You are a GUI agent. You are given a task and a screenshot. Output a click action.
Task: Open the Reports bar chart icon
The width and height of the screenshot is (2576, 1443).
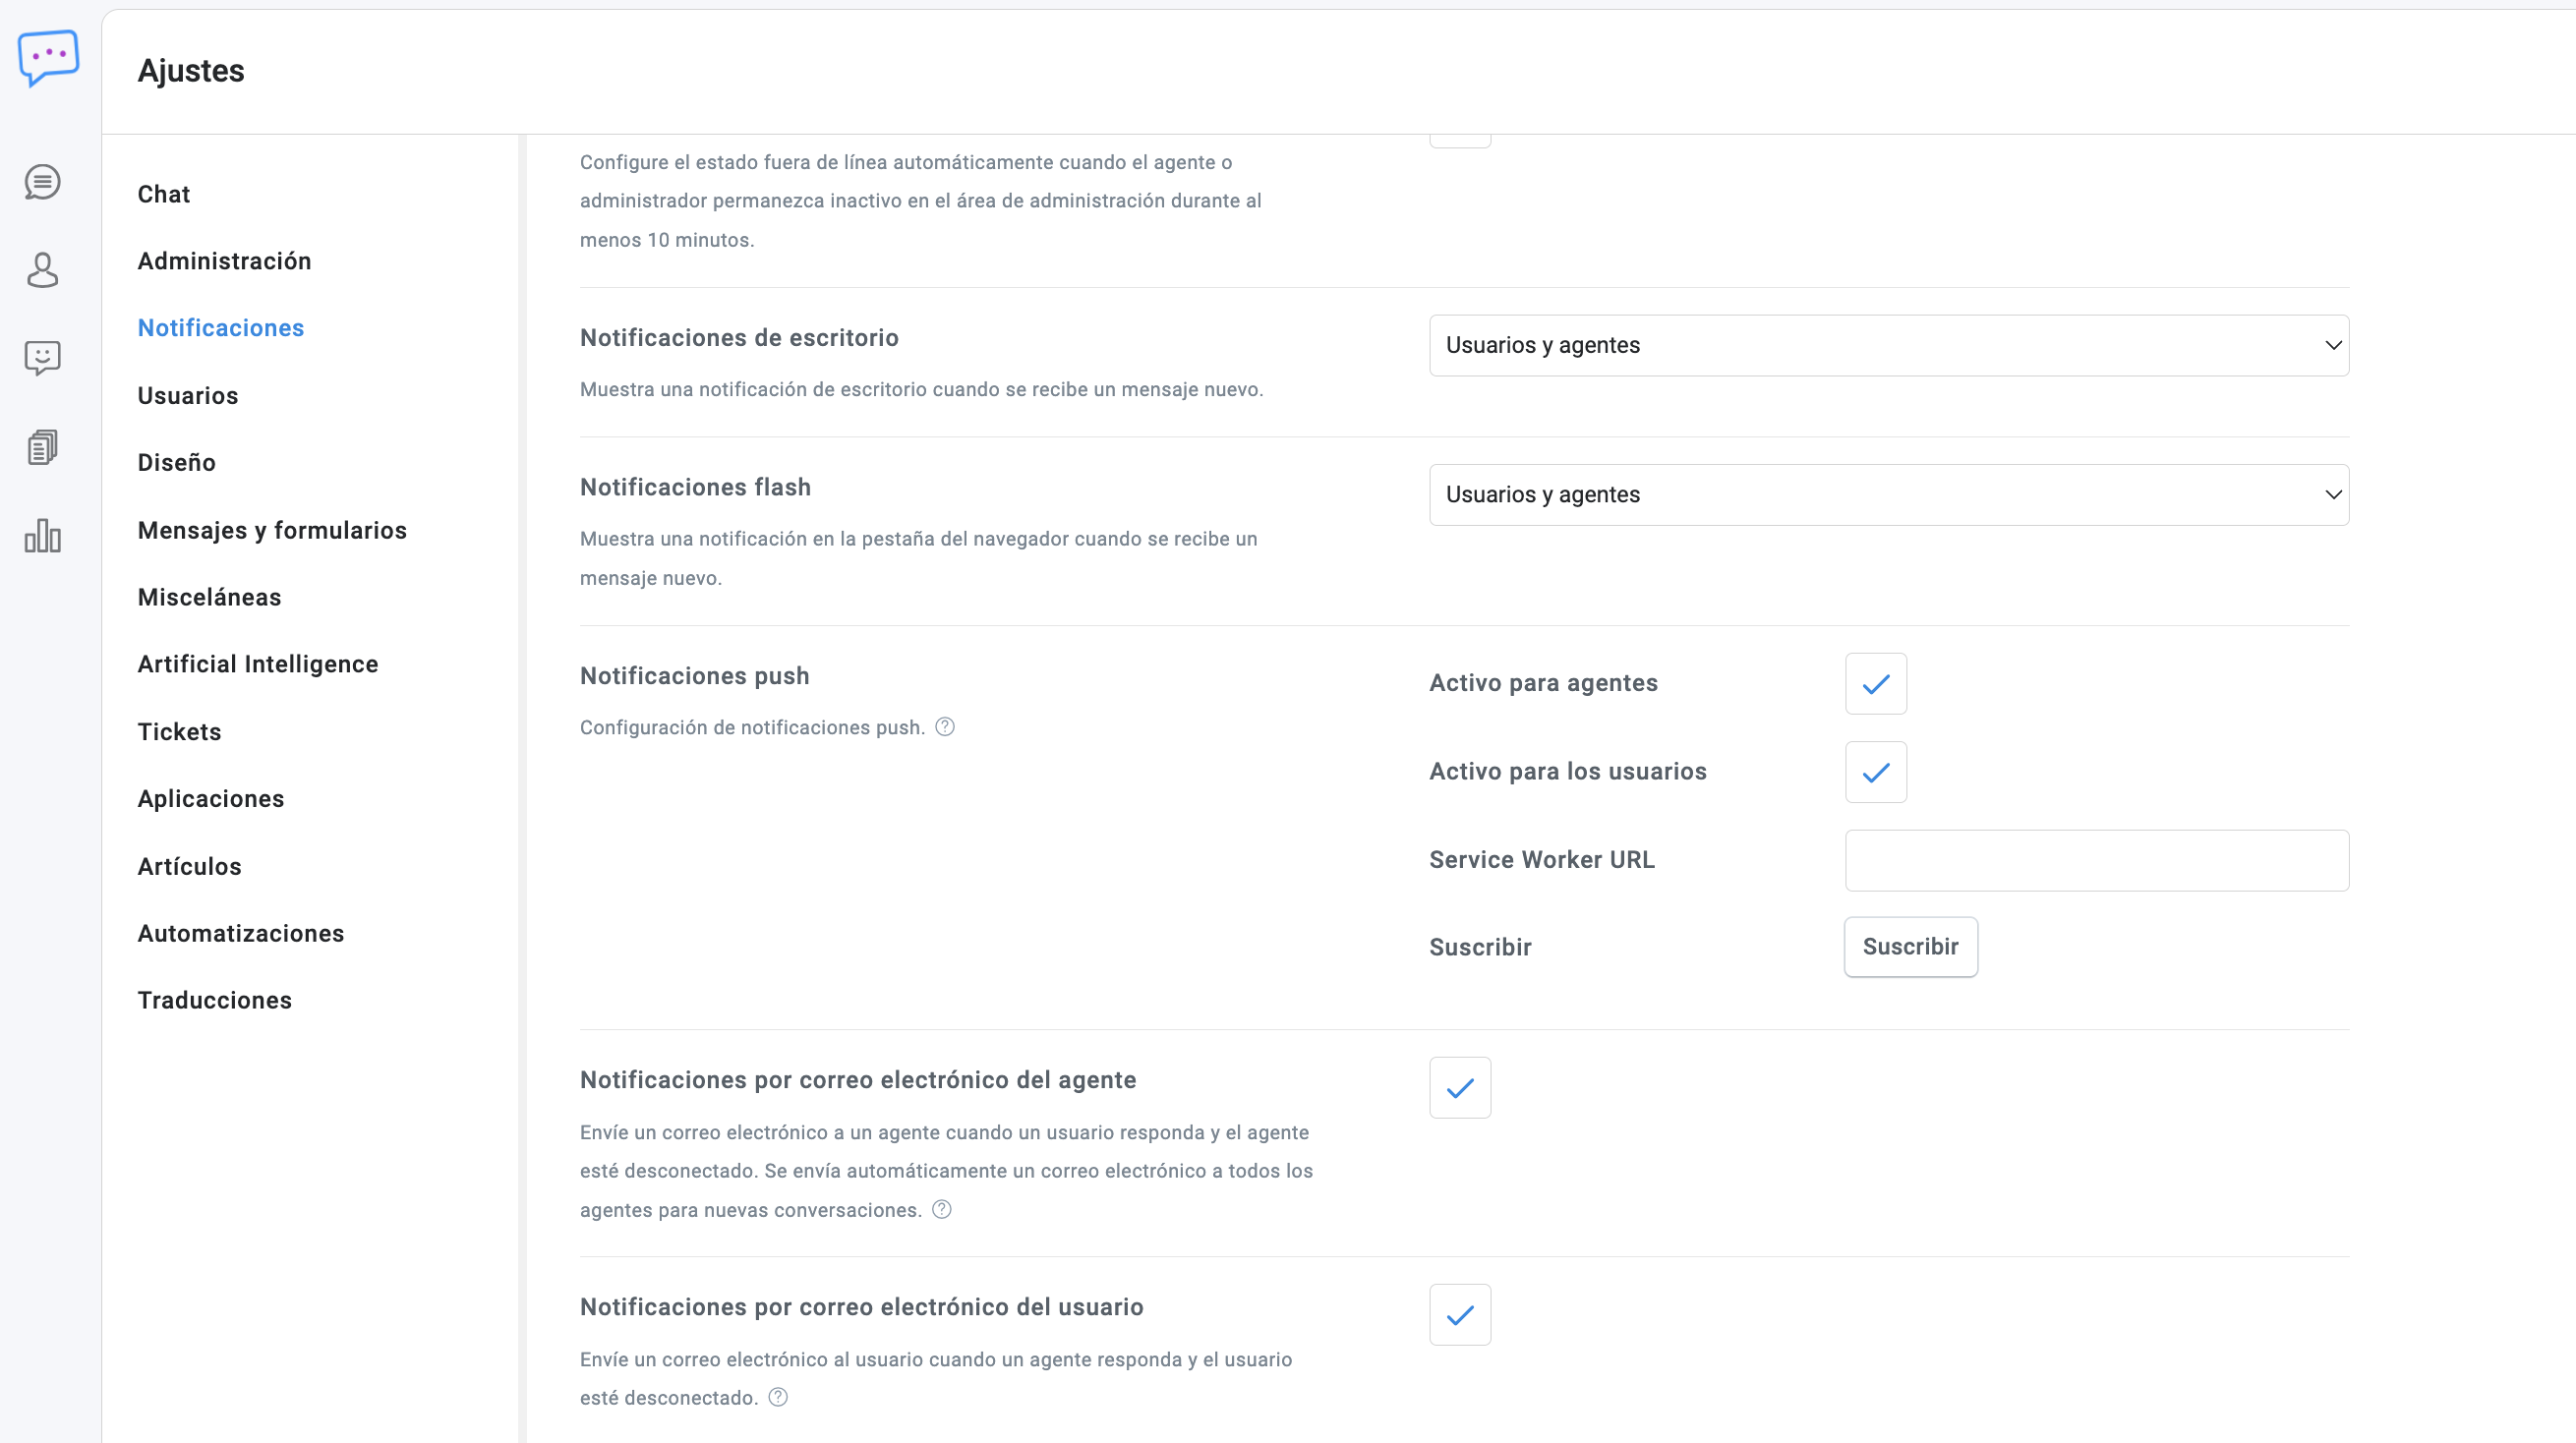(x=42, y=536)
